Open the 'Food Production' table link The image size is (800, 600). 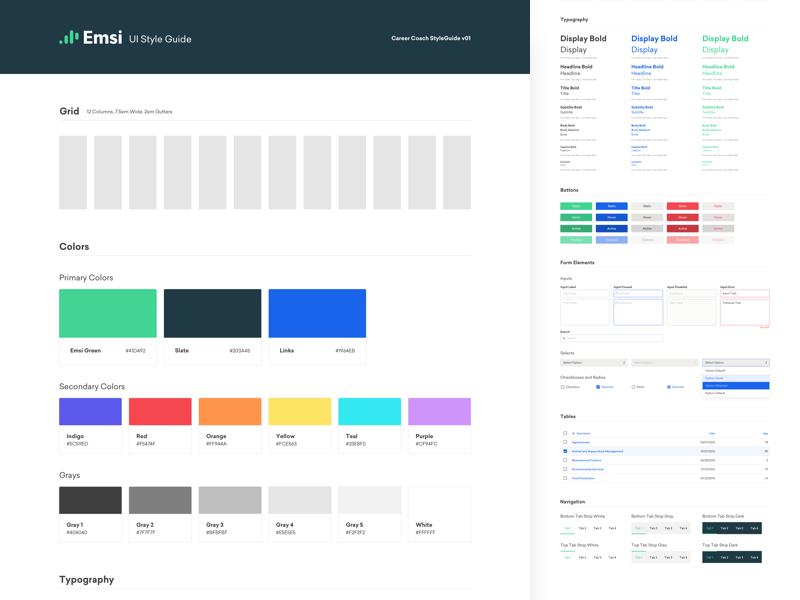582,478
